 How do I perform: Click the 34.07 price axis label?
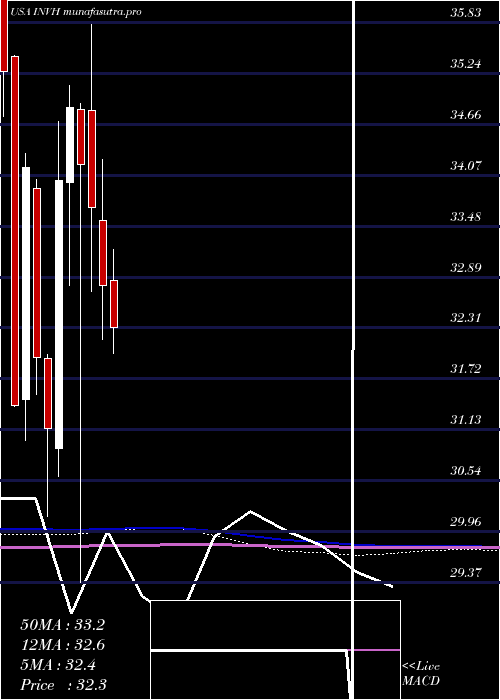coord(466,166)
